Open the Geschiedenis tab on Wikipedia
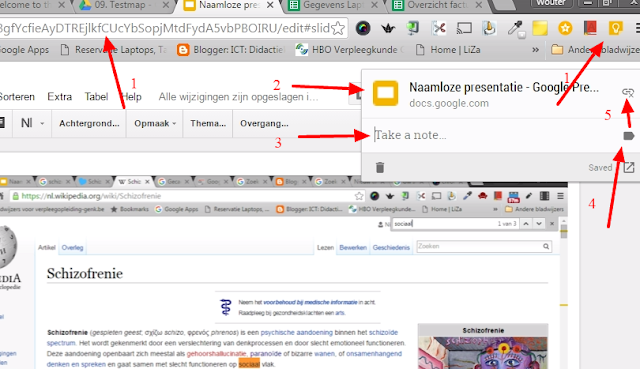This screenshot has width=640, height=369. click(x=391, y=248)
